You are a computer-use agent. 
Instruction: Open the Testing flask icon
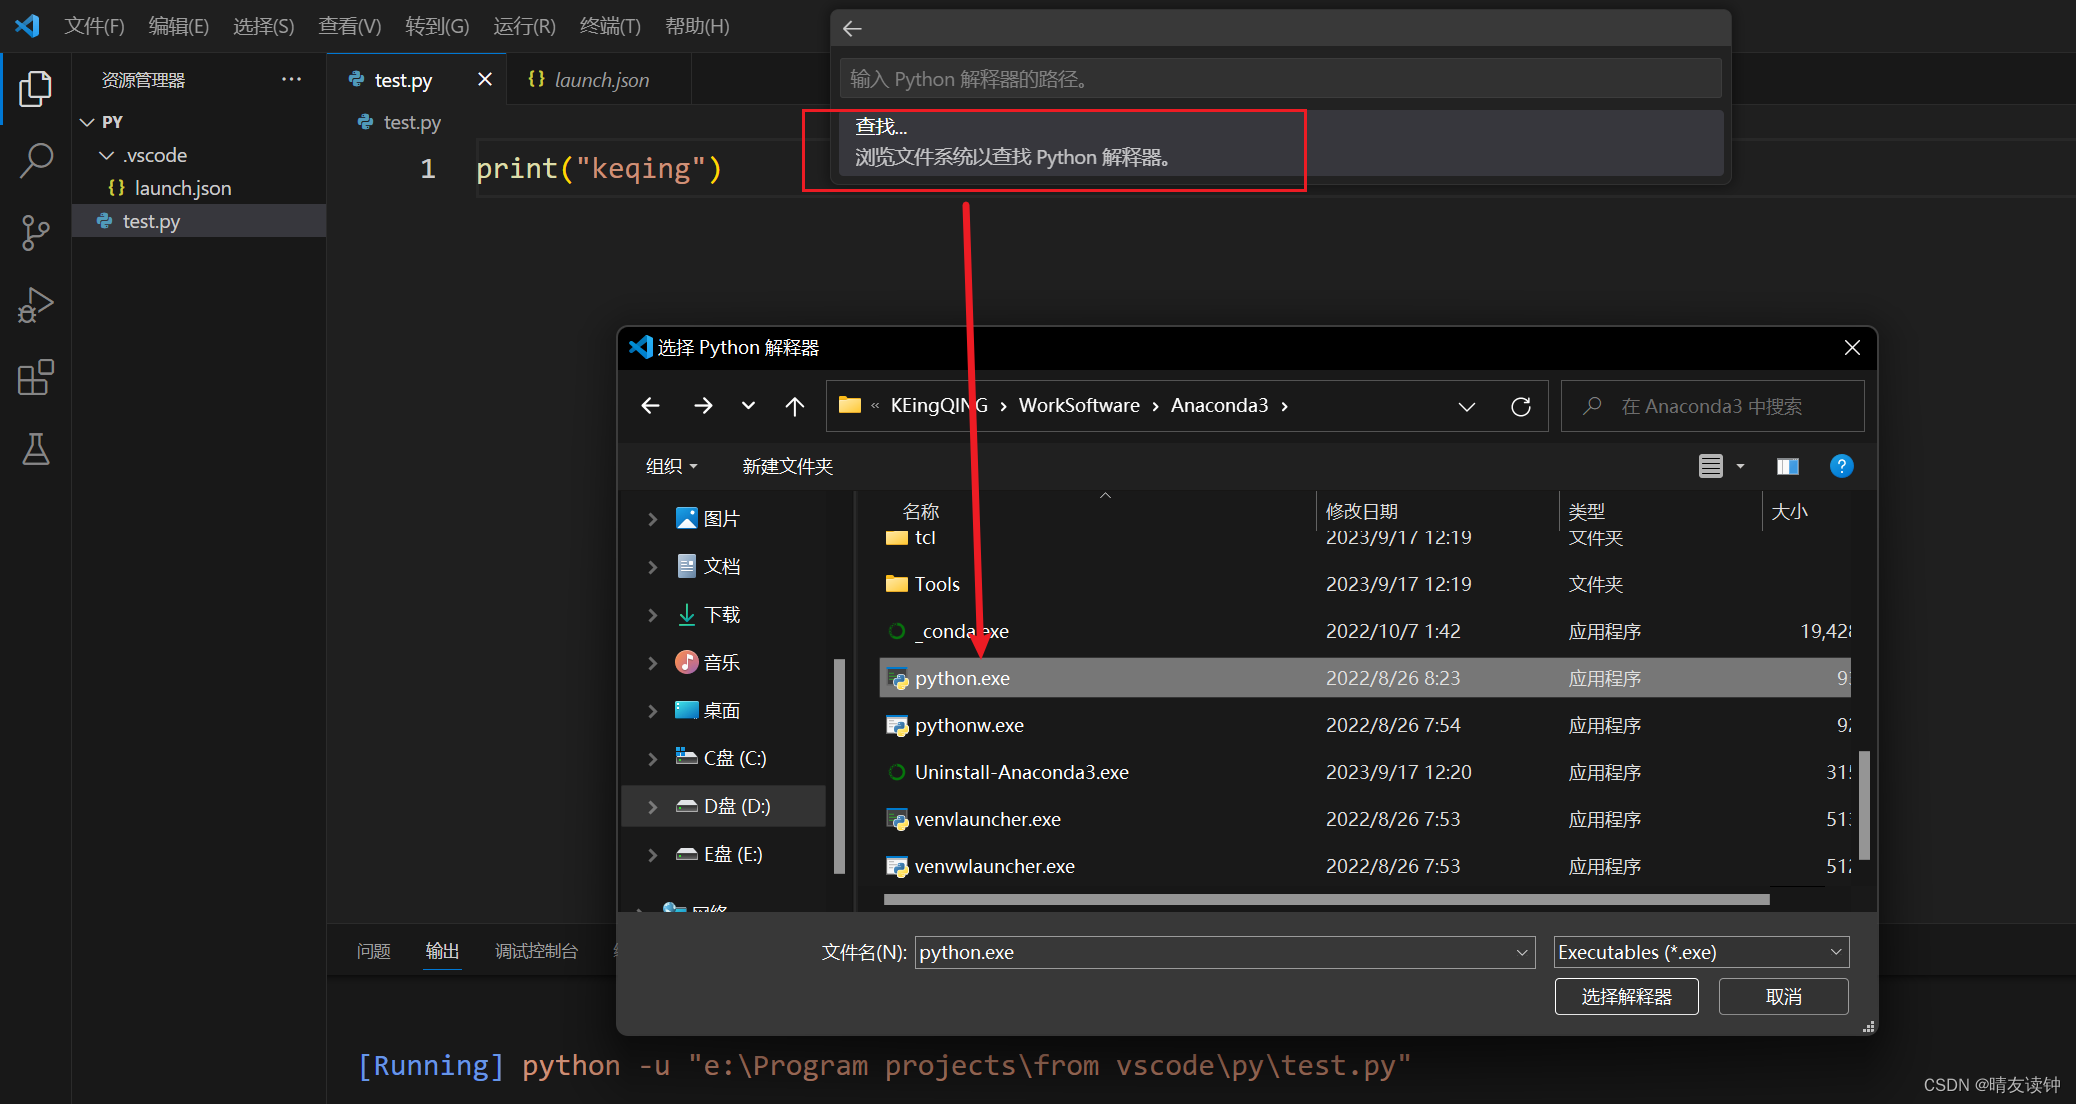(35, 450)
